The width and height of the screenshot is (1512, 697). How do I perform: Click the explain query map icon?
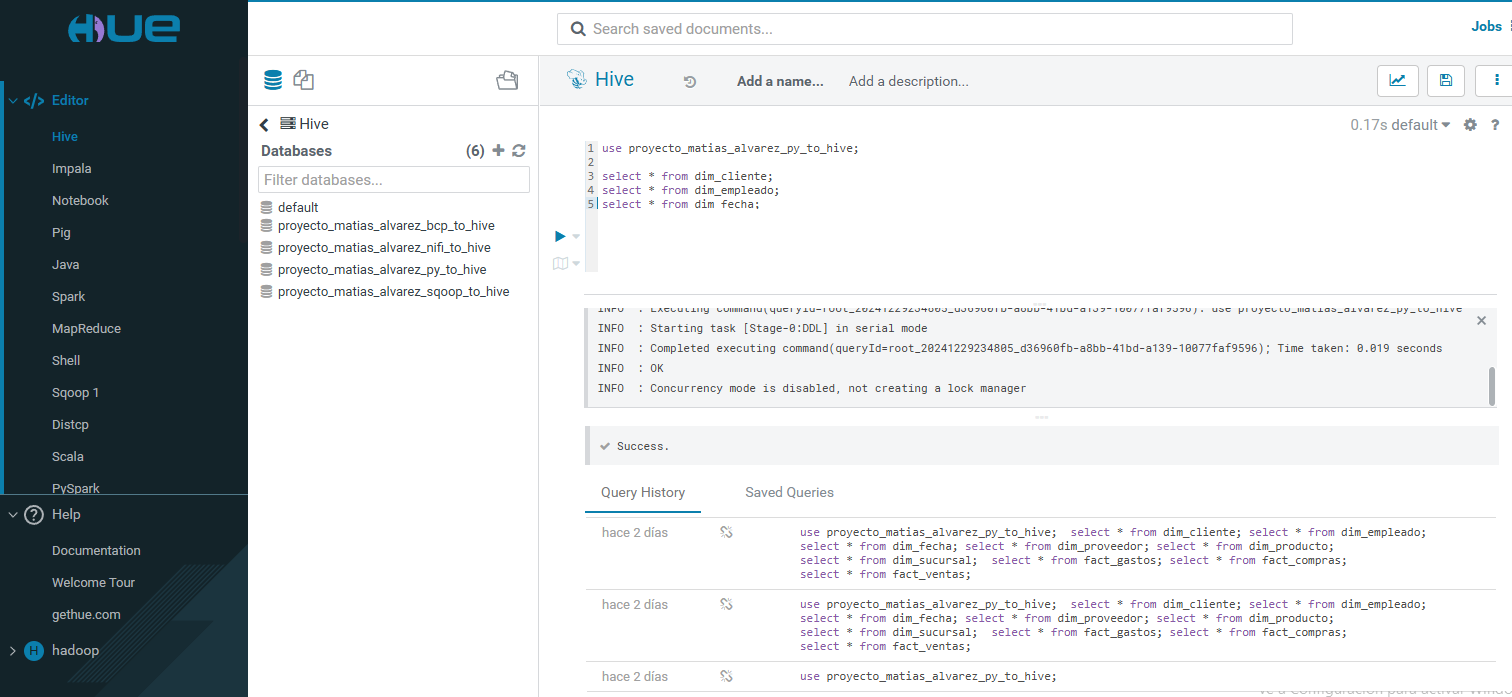point(560,263)
